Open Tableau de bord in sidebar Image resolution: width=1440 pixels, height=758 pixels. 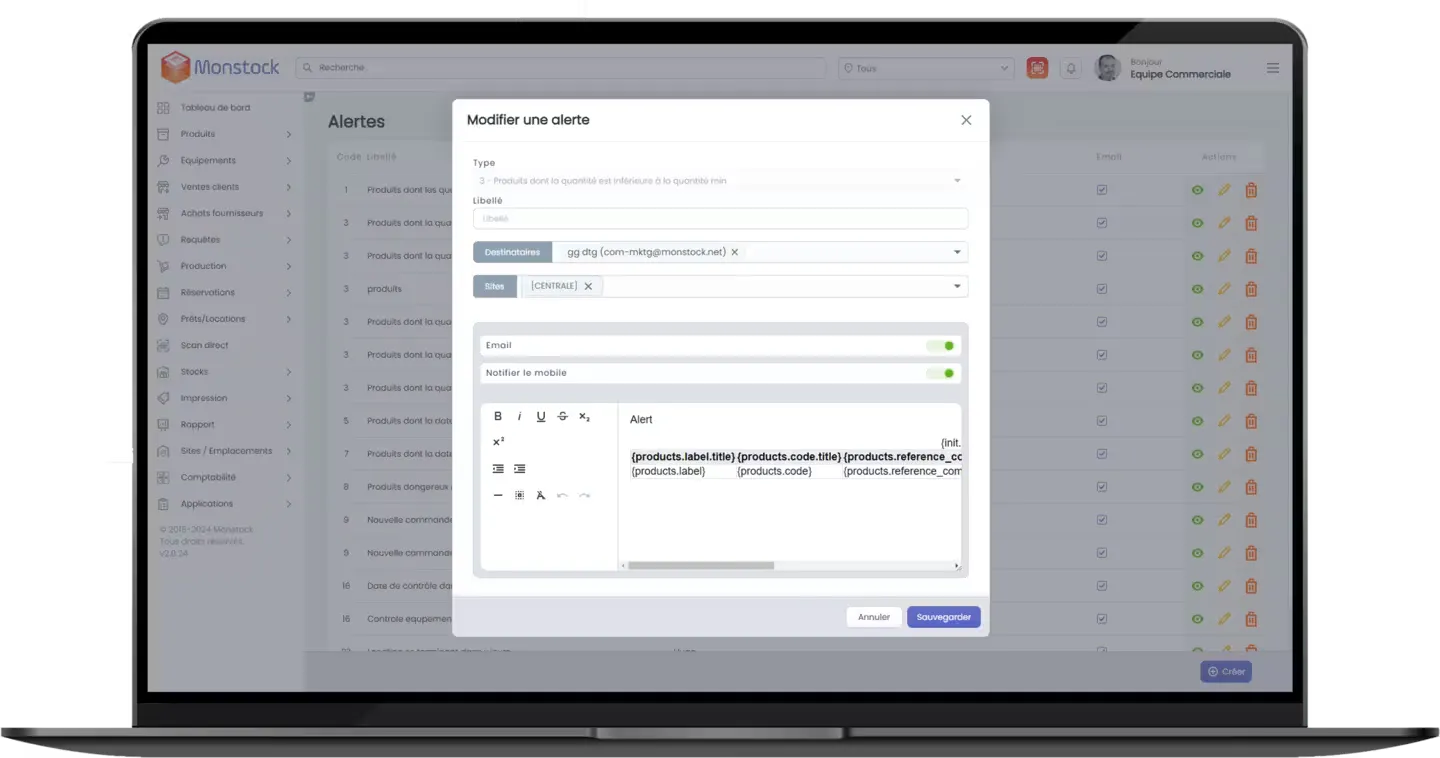(215, 107)
